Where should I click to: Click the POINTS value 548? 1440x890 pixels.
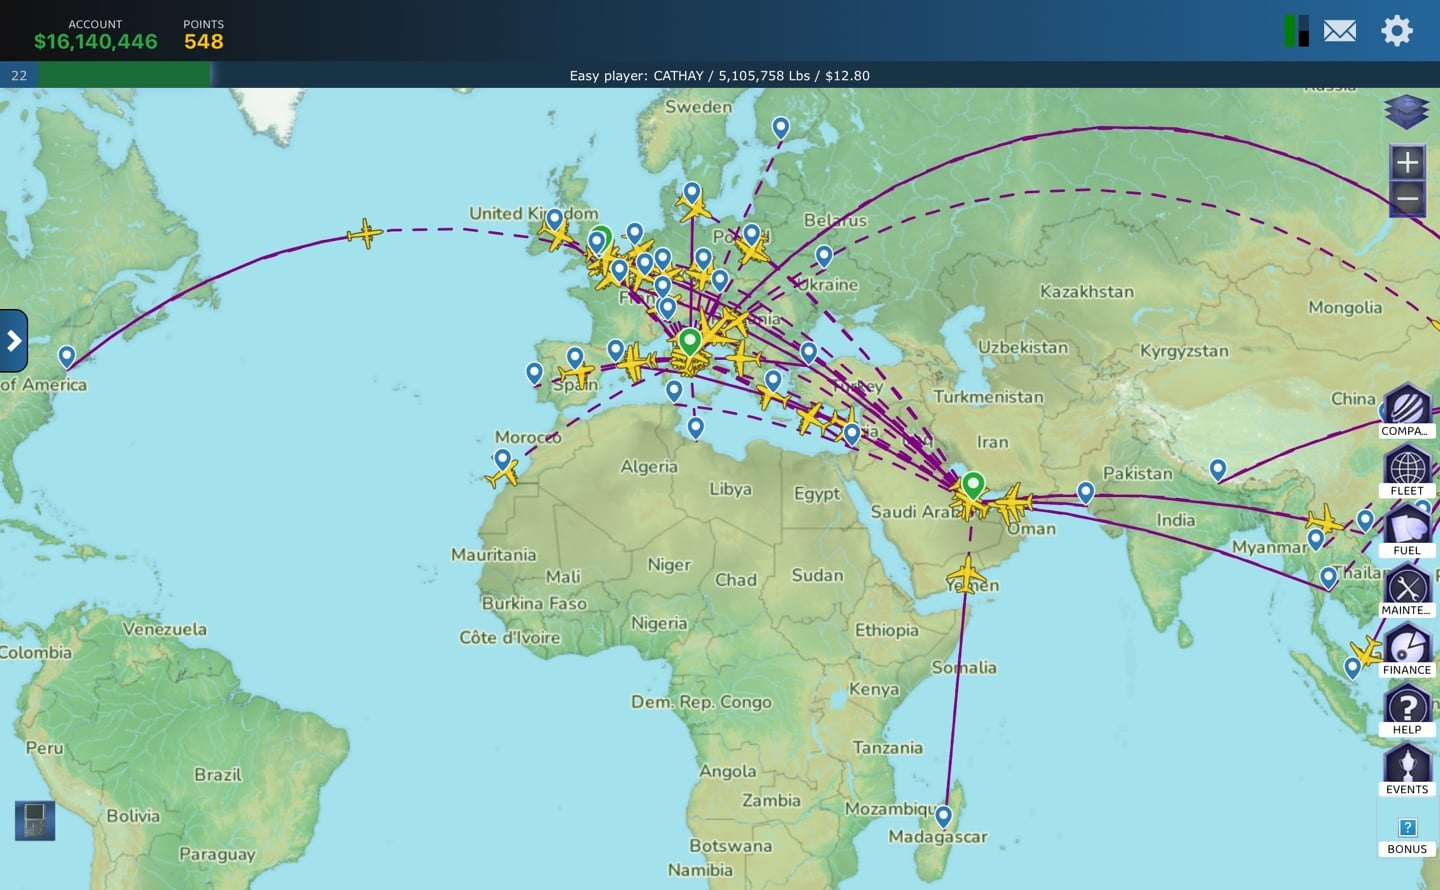pos(204,41)
